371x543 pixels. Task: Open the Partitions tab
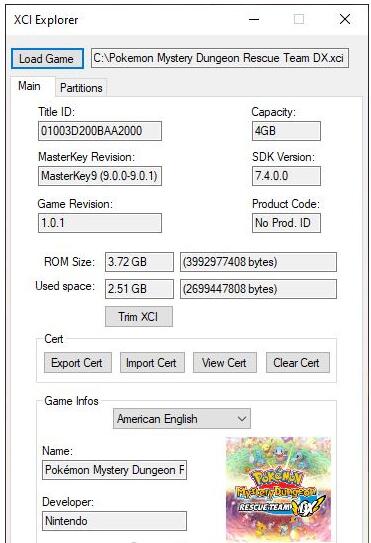81,88
